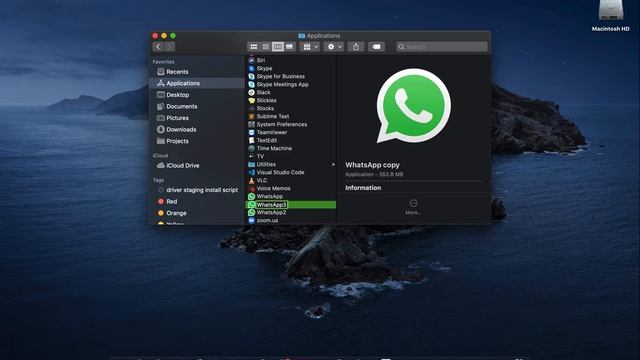Click the Edit Tags toolbar button

[376, 47]
